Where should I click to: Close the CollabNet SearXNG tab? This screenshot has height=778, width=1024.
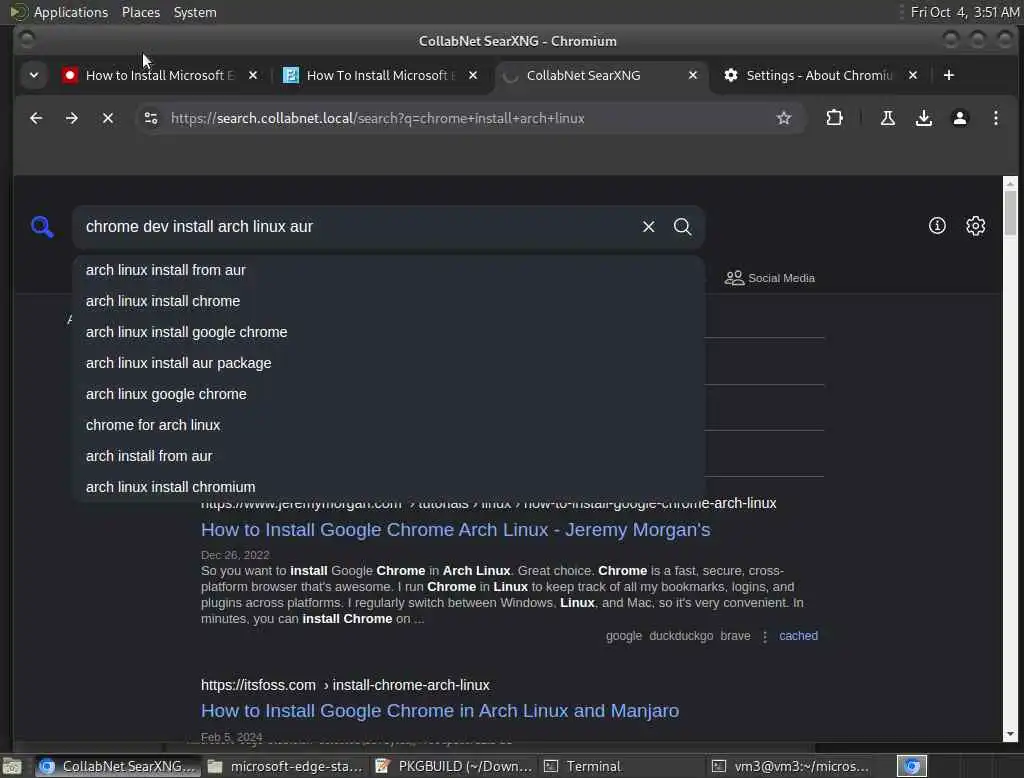(x=693, y=75)
